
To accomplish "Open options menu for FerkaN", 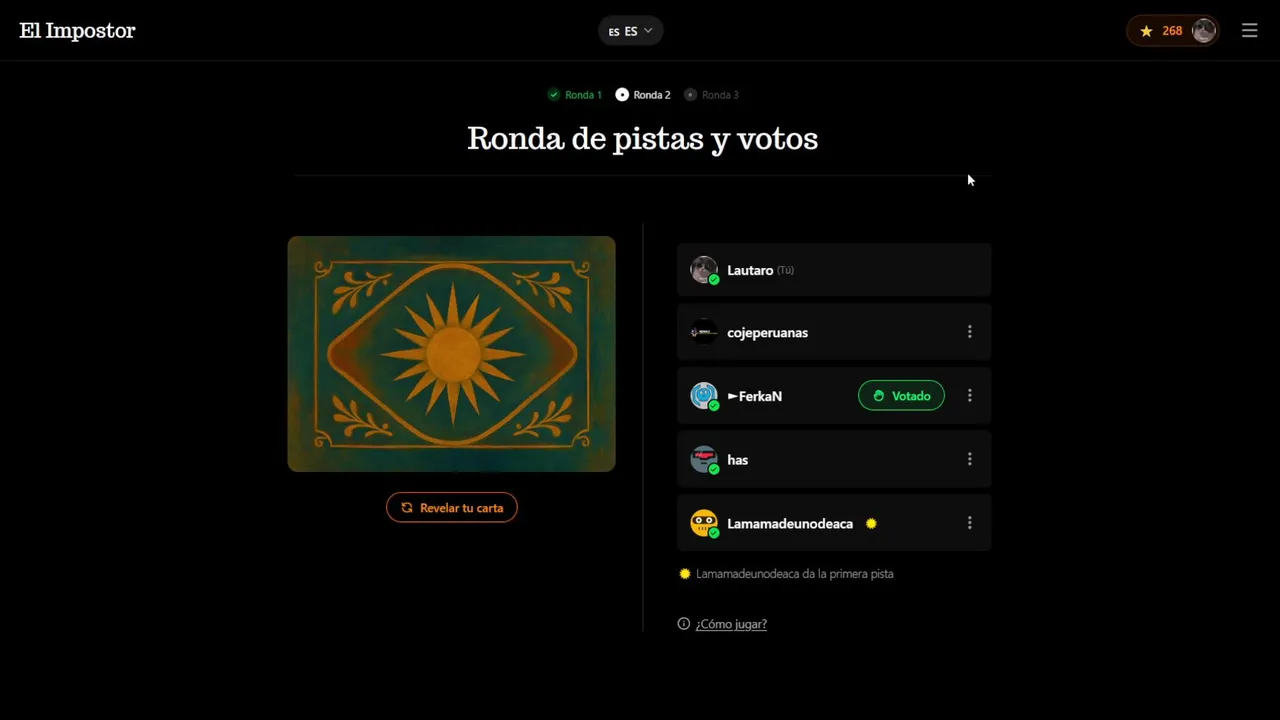I will 969,396.
